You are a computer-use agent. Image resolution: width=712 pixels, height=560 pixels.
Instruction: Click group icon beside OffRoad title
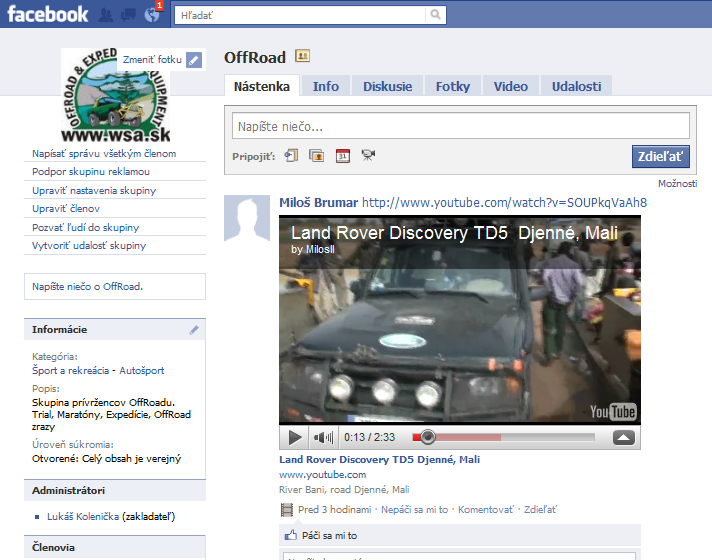pyautogui.click(x=302, y=56)
